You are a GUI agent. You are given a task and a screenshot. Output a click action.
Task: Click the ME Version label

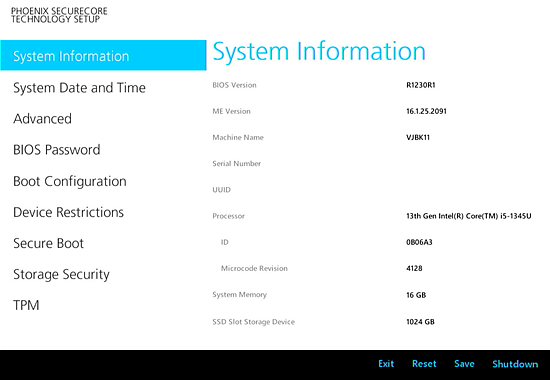(x=232, y=111)
